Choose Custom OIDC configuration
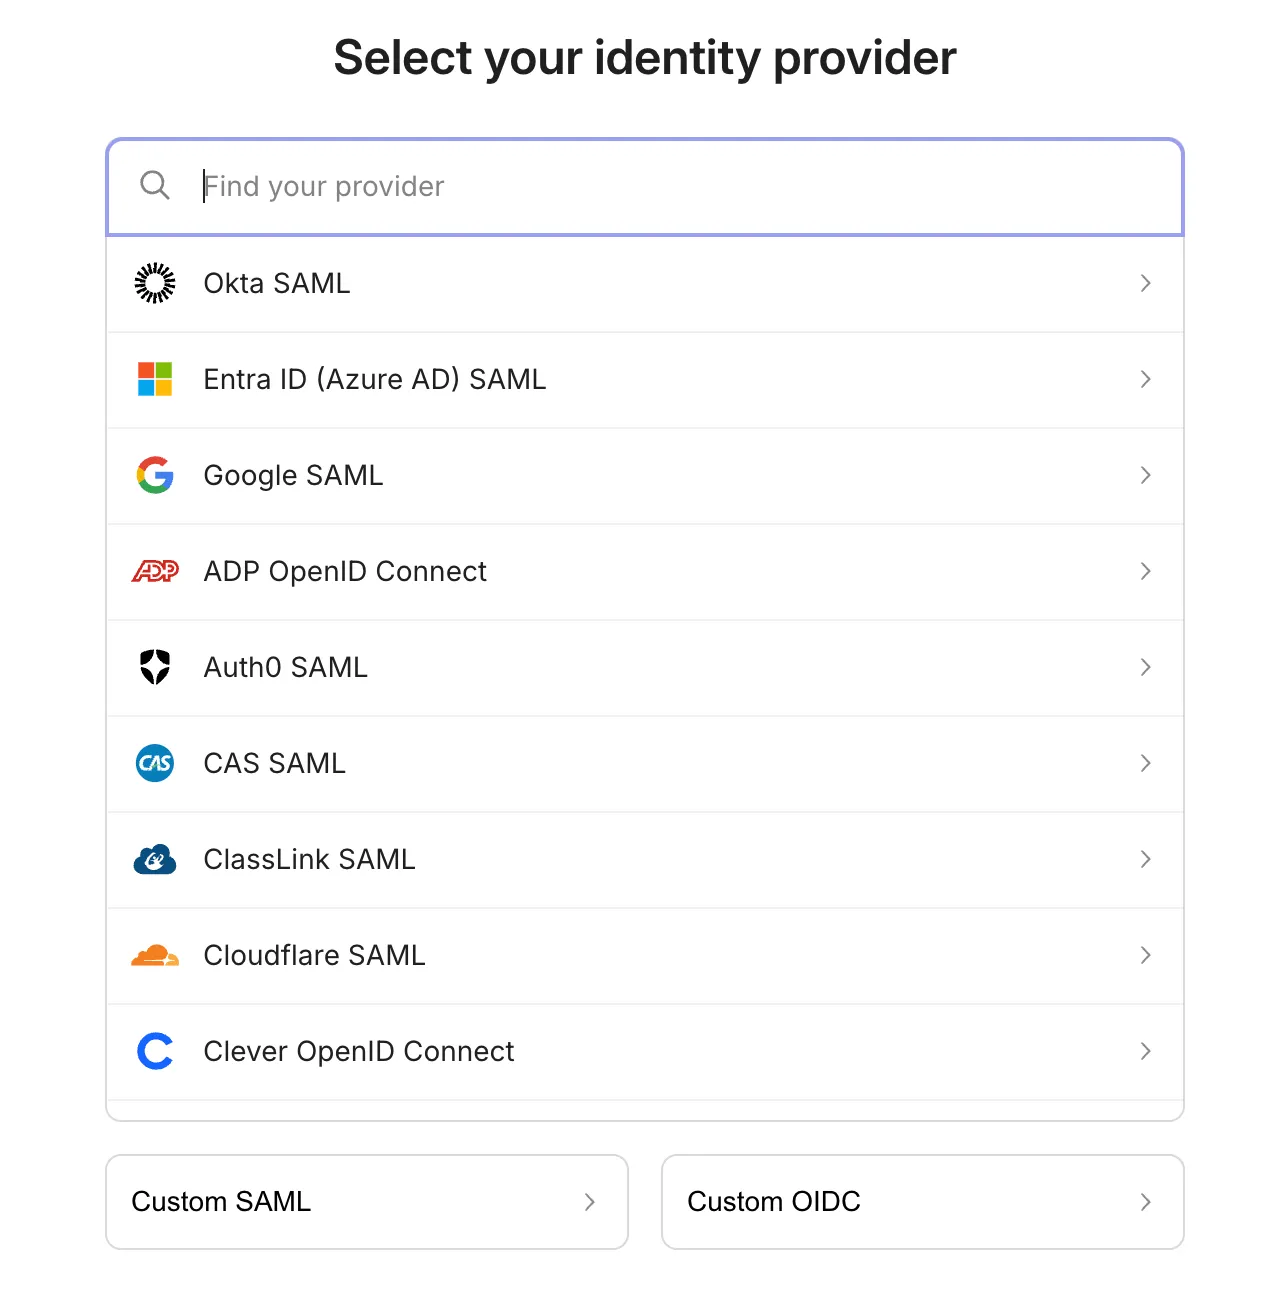This screenshot has height=1304, width=1281. pos(921,1202)
